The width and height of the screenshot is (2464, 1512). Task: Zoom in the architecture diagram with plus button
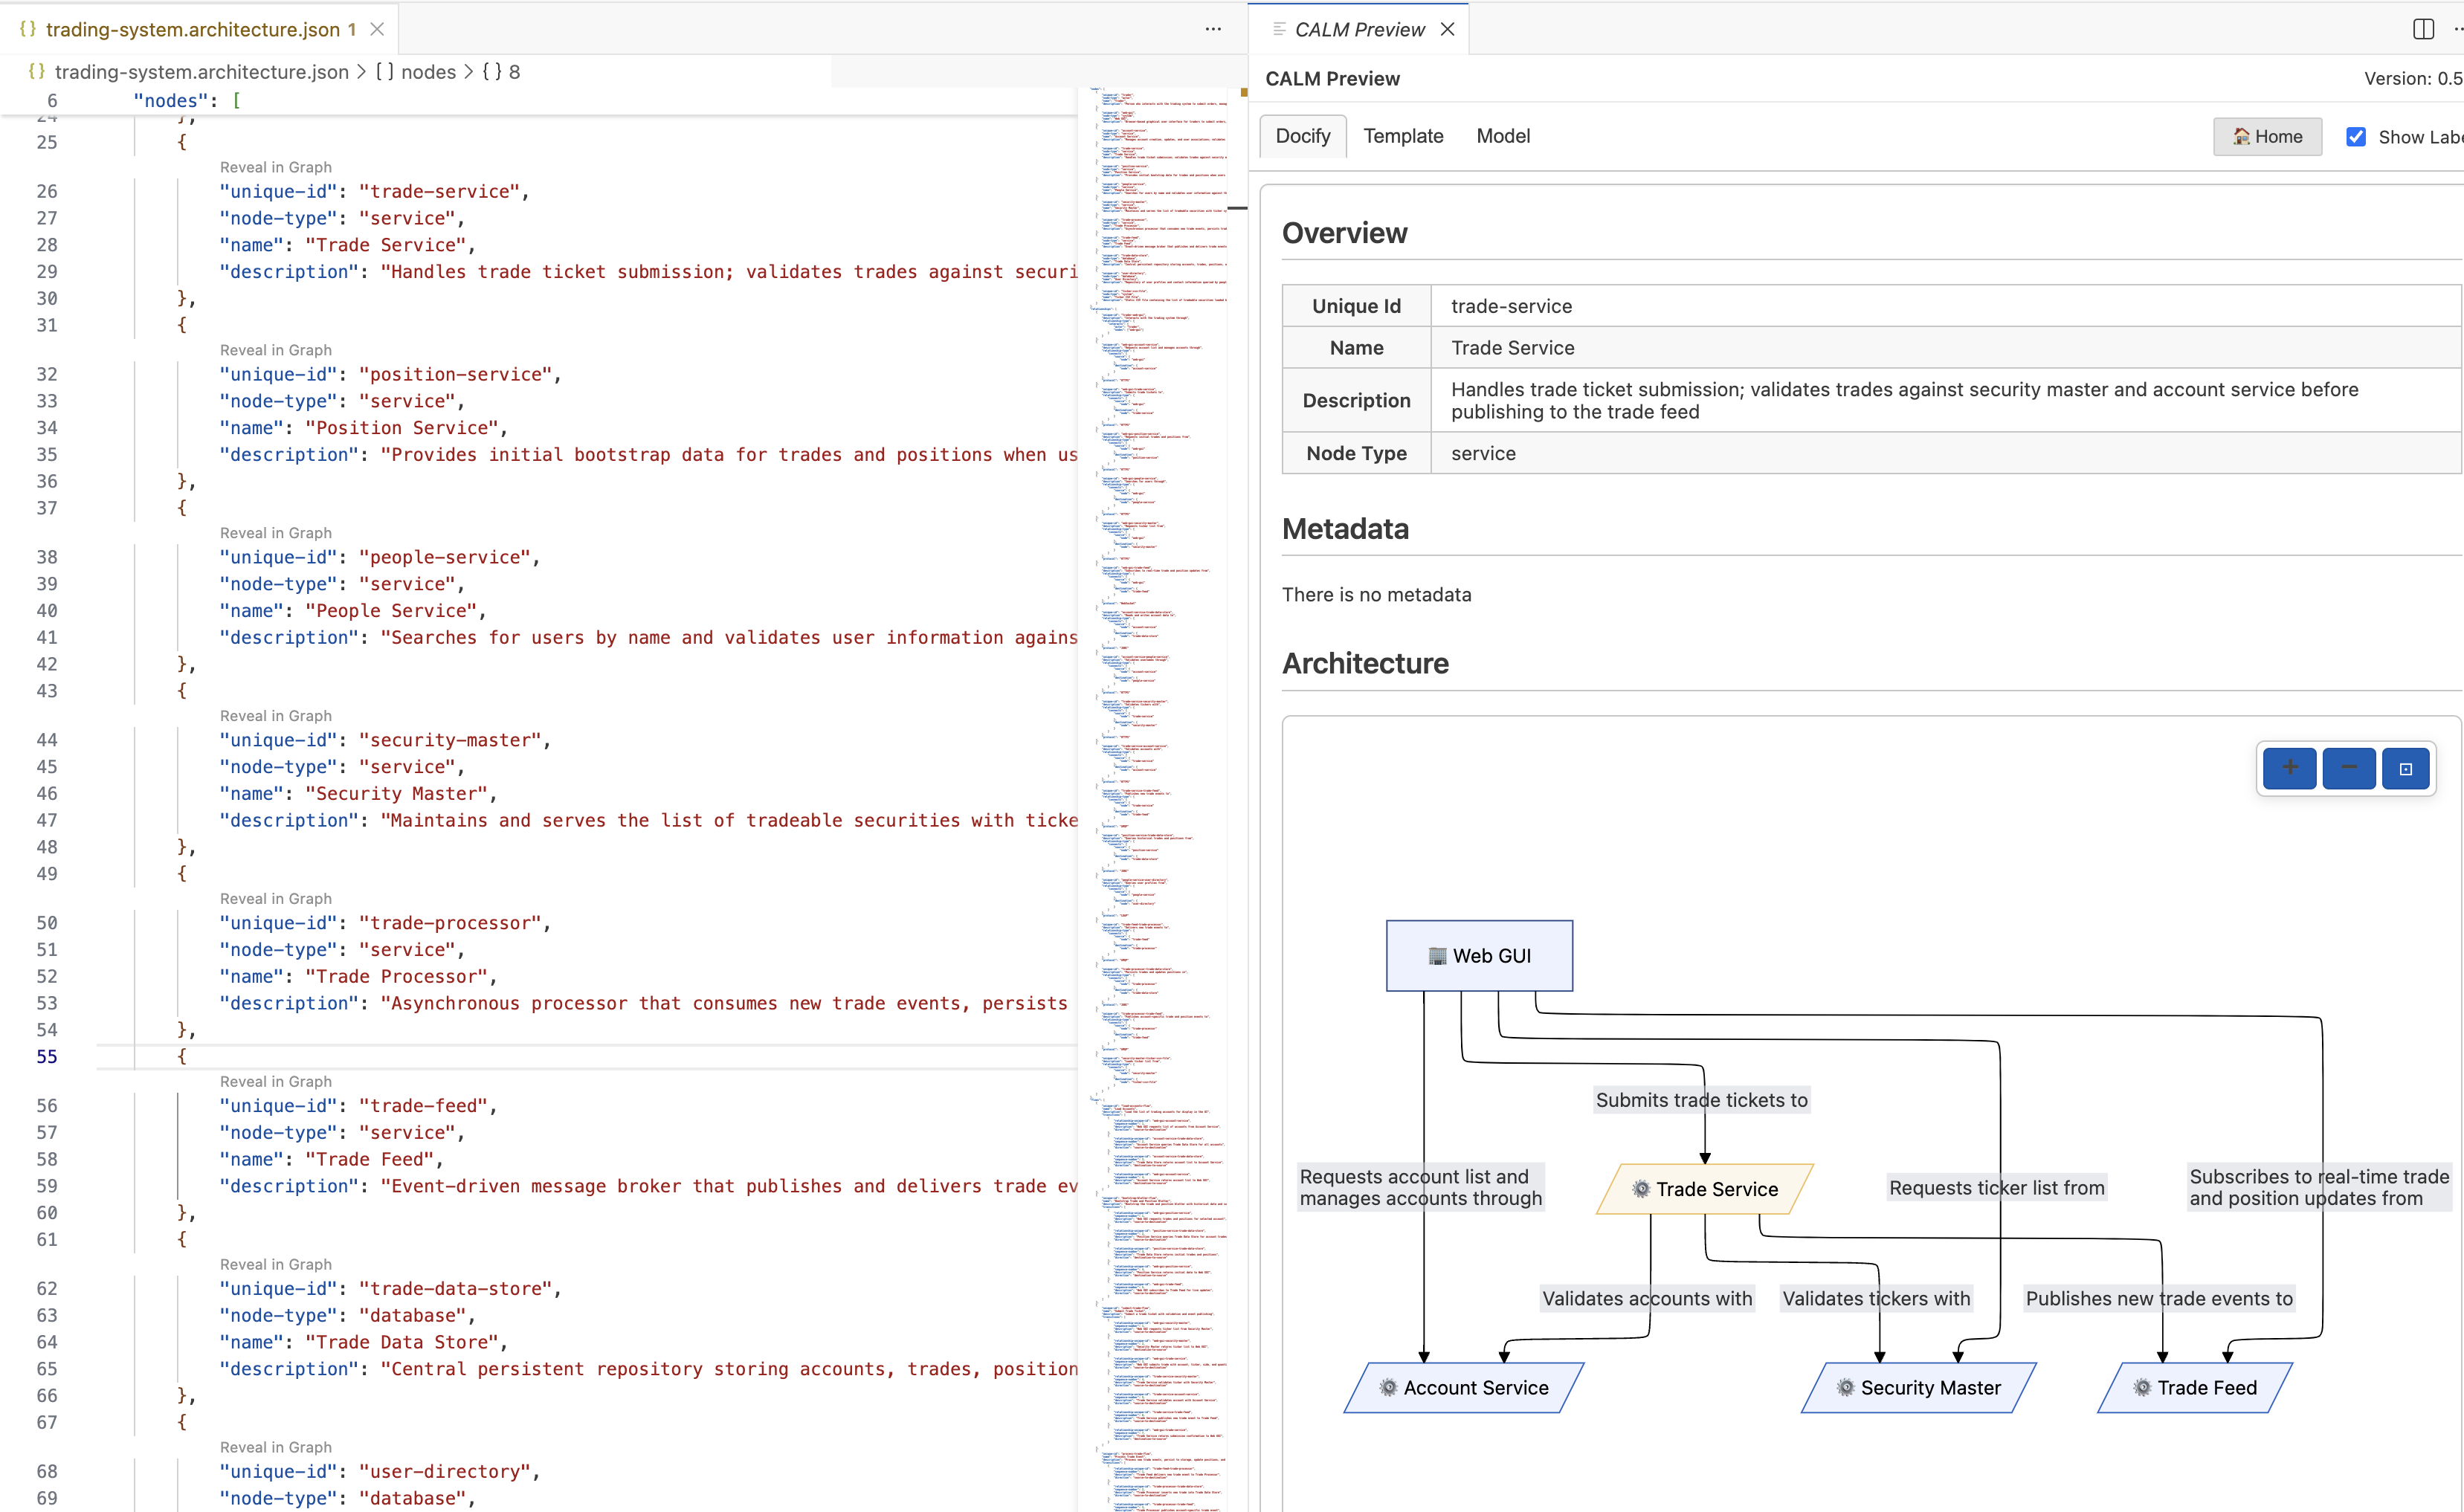point(2289,768)
